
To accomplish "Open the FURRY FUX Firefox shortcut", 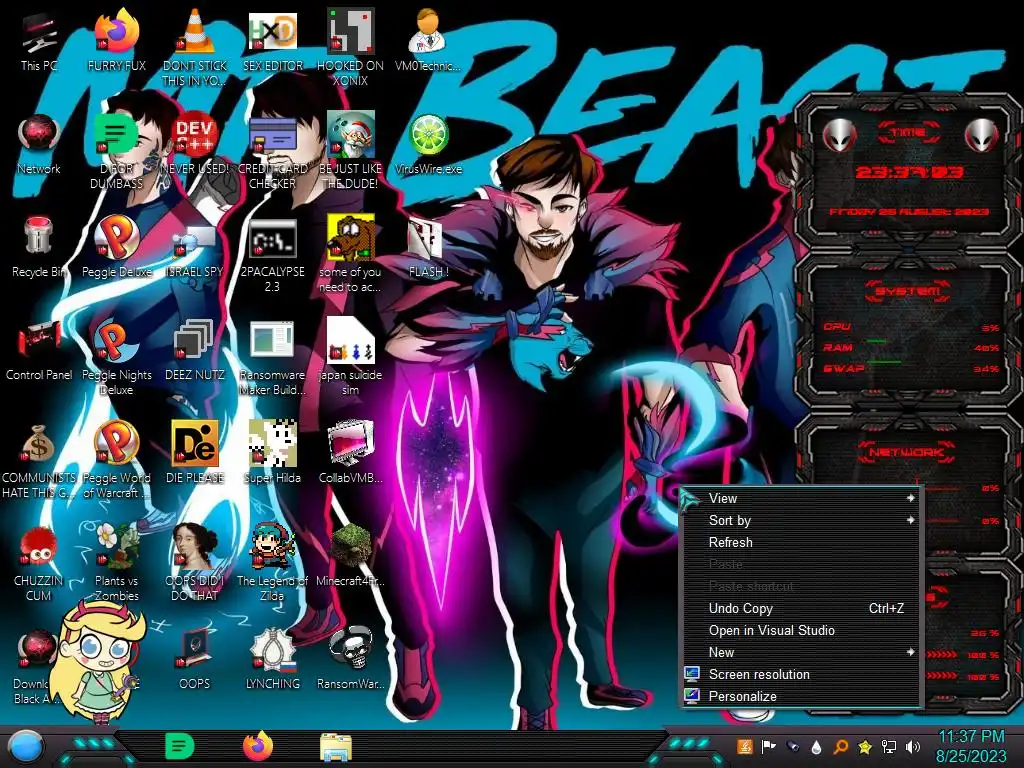I will (117, 41).
